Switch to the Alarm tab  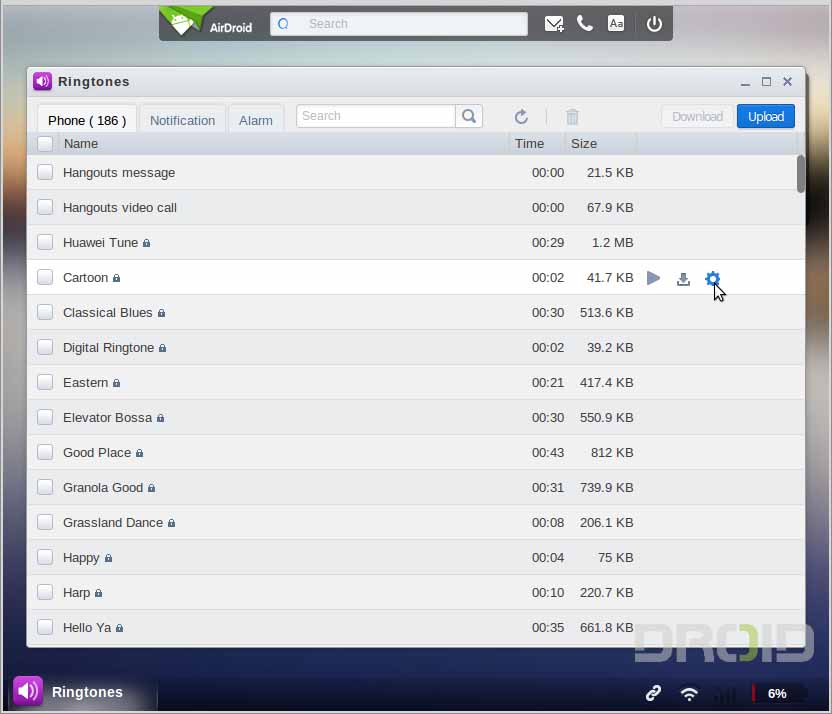click(255, 120)
